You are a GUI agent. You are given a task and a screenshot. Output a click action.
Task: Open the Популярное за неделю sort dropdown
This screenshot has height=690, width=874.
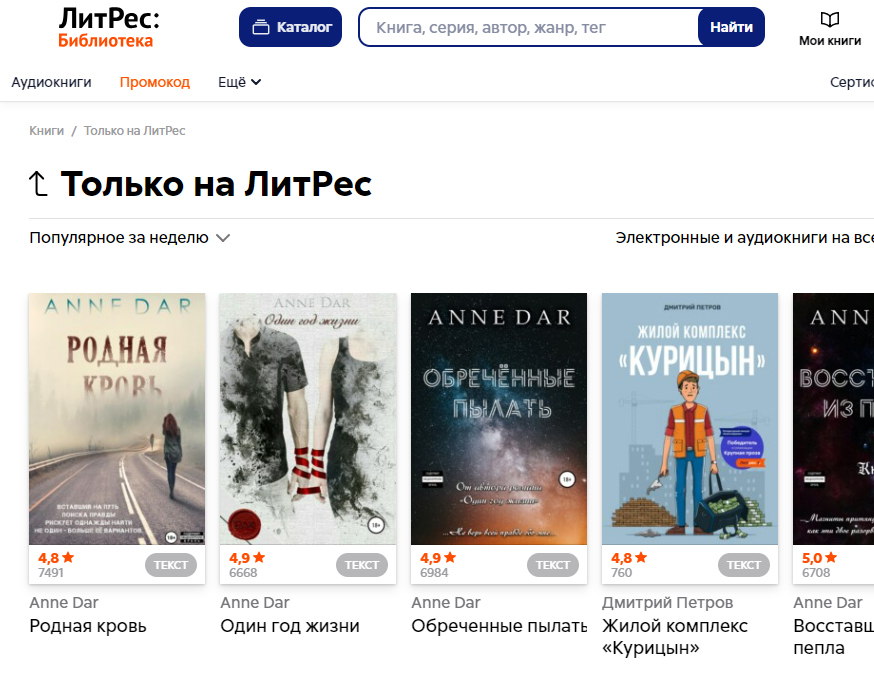coord(129,238)
